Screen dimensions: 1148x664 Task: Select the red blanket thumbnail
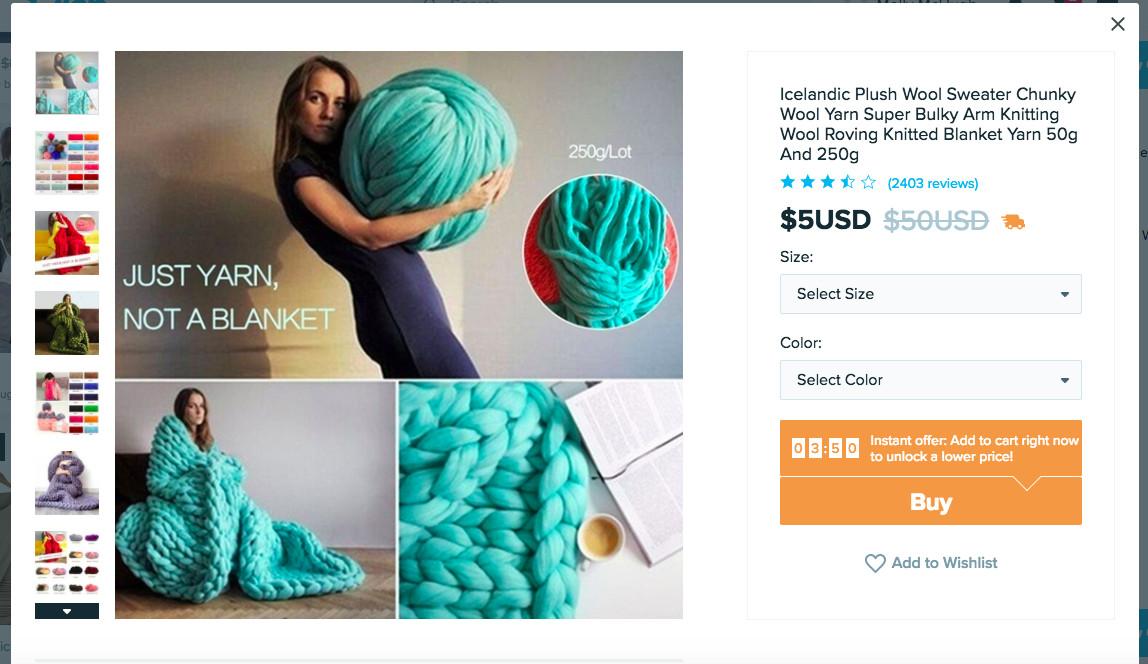[x=67, y=243]
